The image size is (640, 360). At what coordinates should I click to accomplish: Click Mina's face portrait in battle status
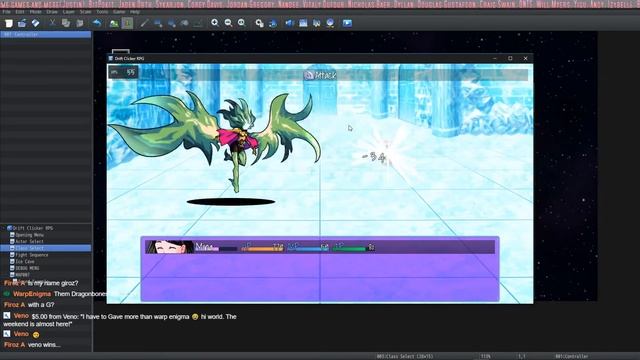(x=170, y=247)
